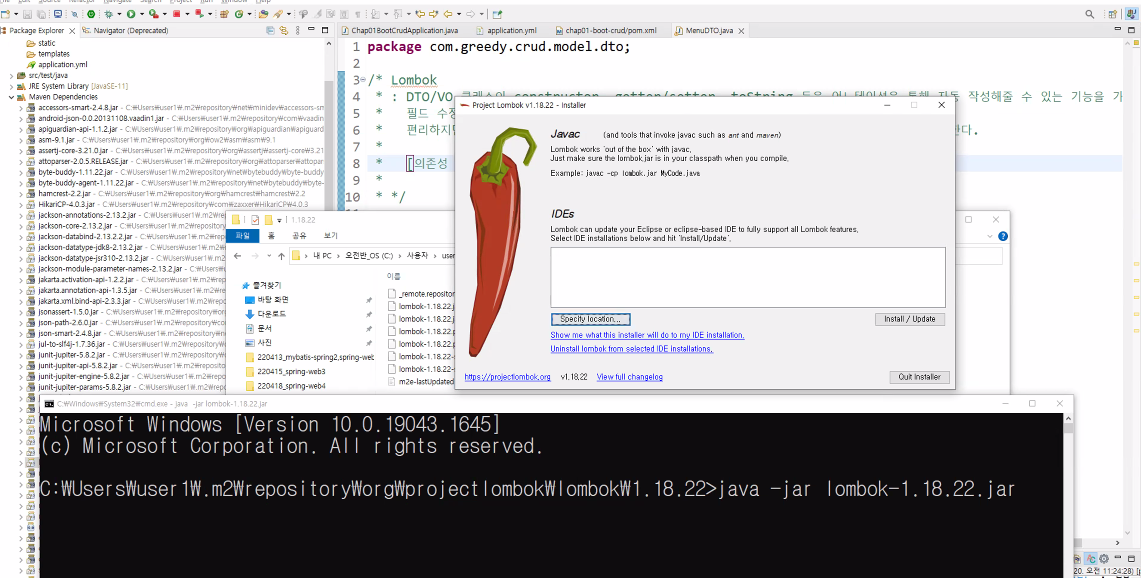The image size is (1143, 578).
Task: Click the Debug bug icon in toolbar
Action: [109, 14]
